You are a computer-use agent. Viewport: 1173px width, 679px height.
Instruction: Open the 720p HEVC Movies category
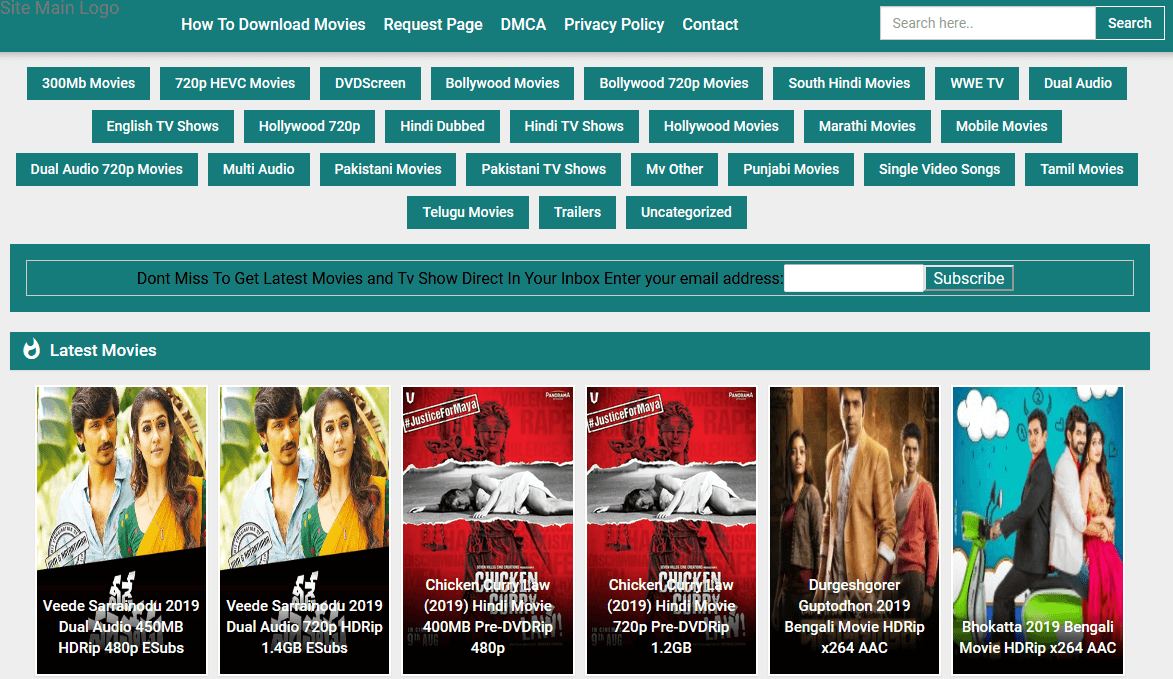click(235, 83)
